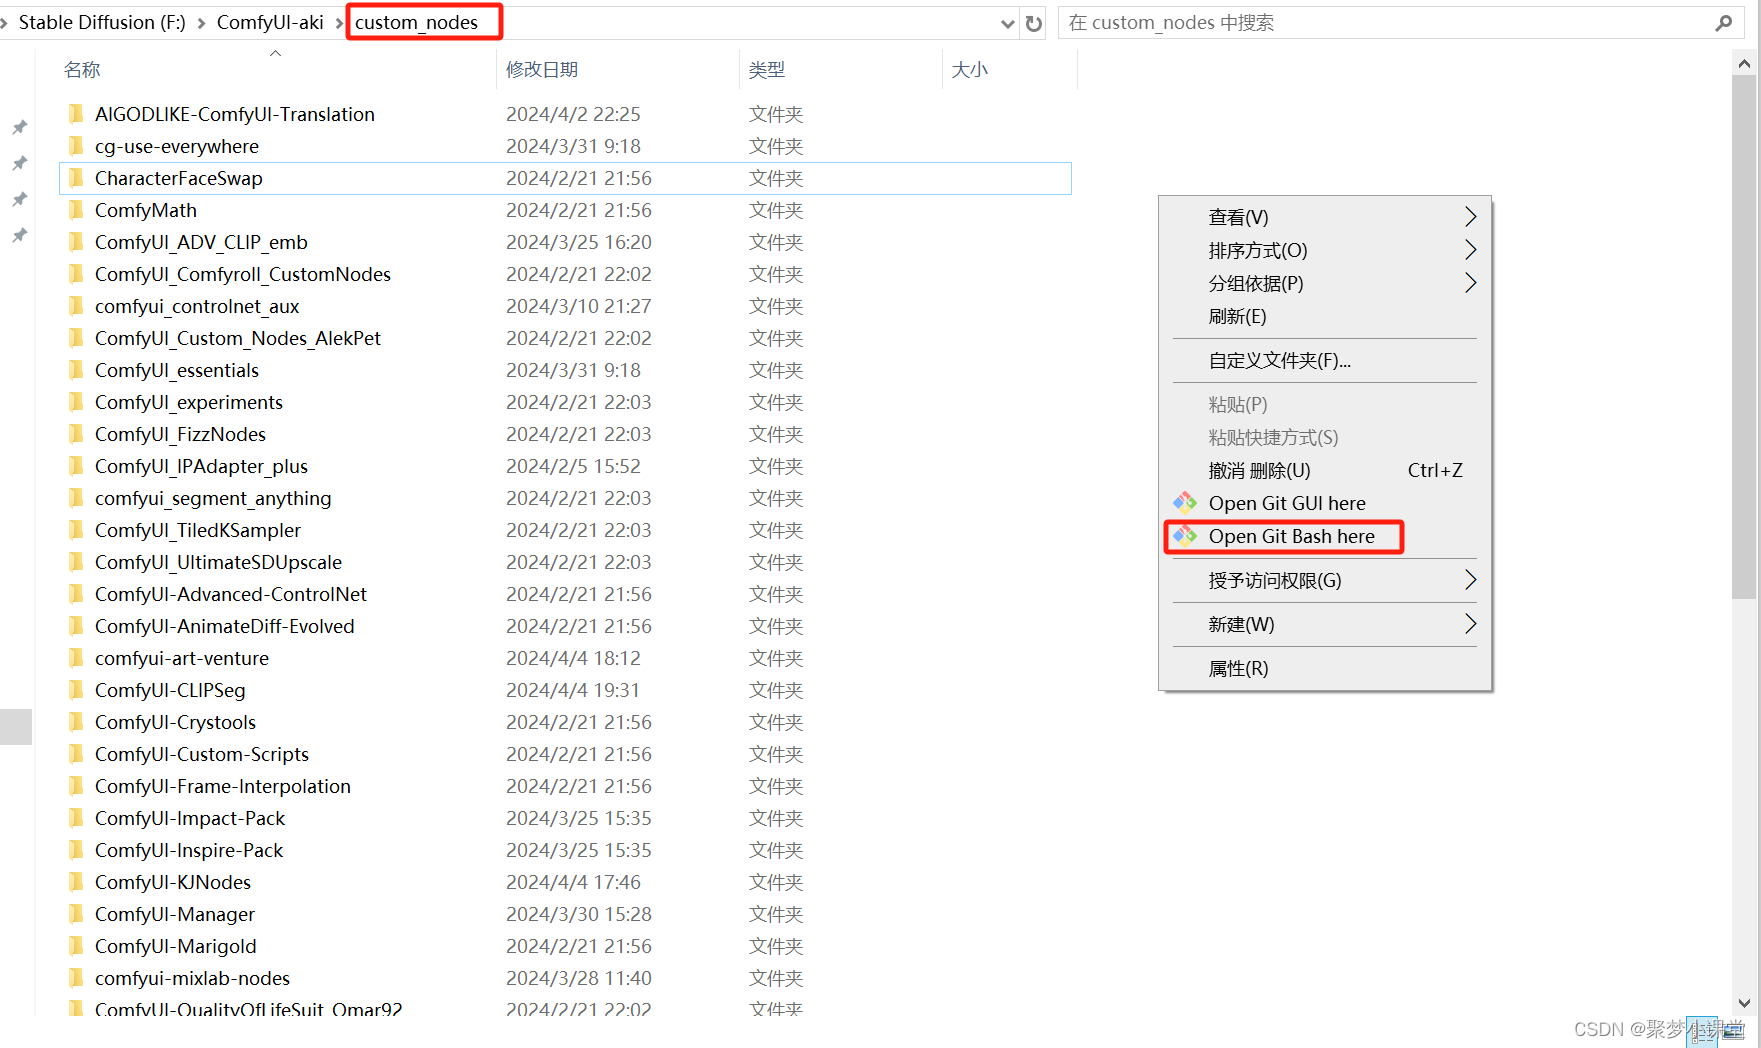Expand the 排序方式(O) submenu arrow
The width and height of the screenshot is (1761, 1048).
tap(1470, 250)
